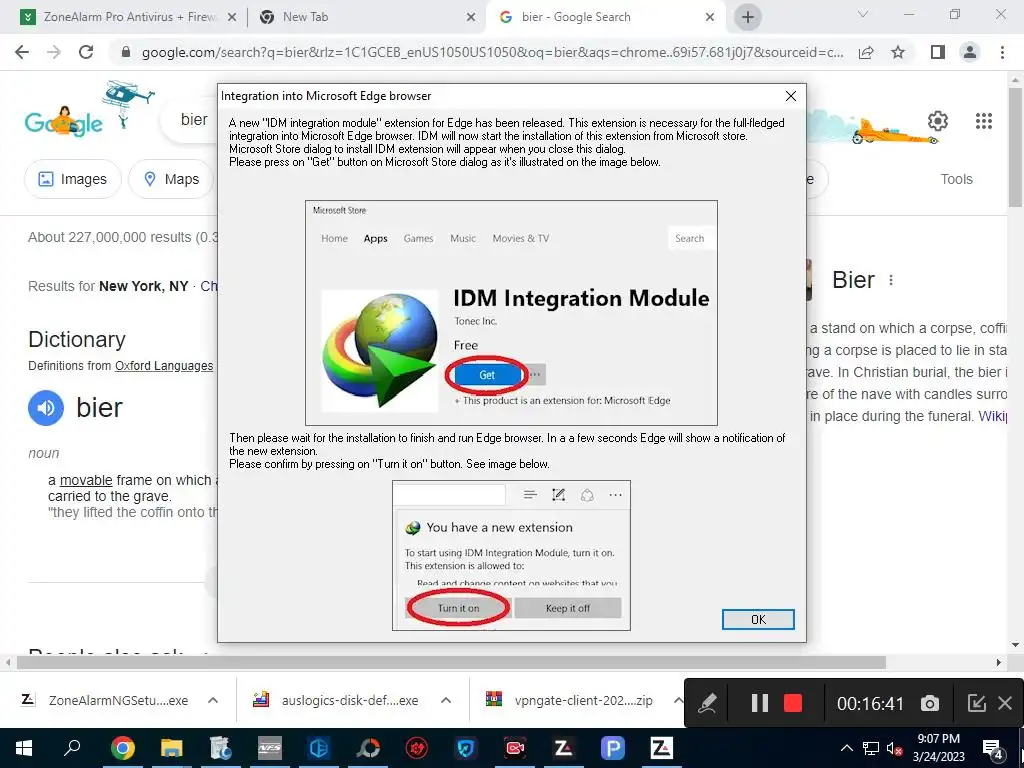1024x768 pixels.
Task: Open the tab search chevron
Action: [x=863, y=14]
